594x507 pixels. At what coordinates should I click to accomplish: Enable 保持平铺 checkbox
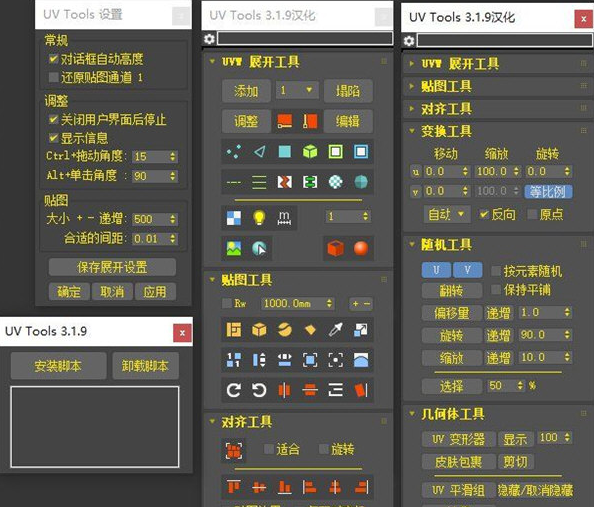click(x=496, y=290)
